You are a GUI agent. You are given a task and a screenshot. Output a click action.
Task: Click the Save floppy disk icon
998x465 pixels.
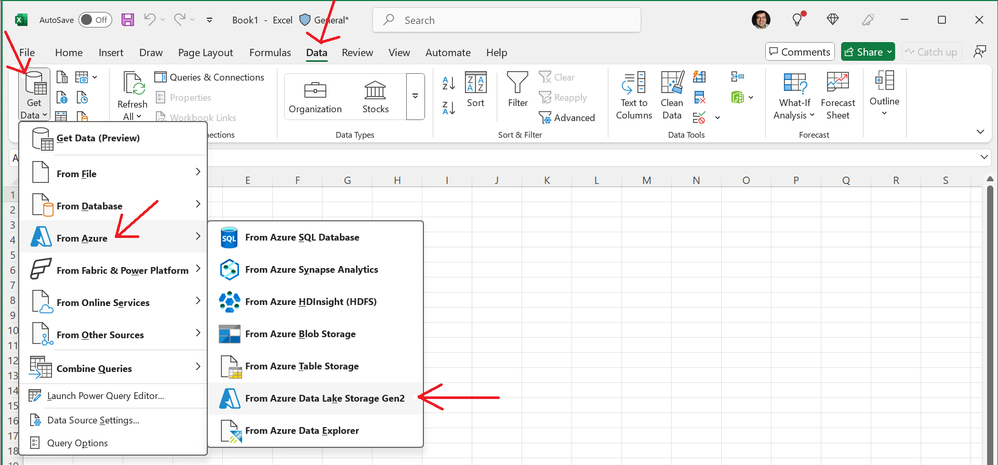point(127,20)
